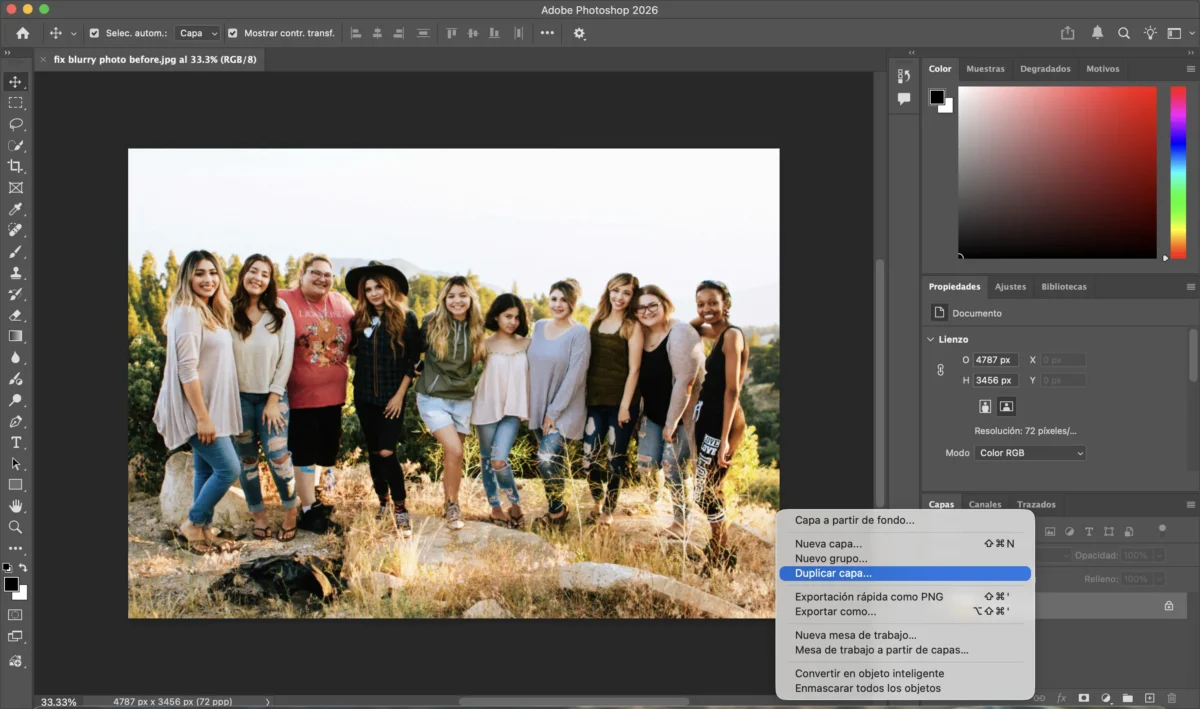Viewport: 1200px width, 709px height.
Task: Select the Type tool
Action: pyautogui.click(x=15, y=442)
